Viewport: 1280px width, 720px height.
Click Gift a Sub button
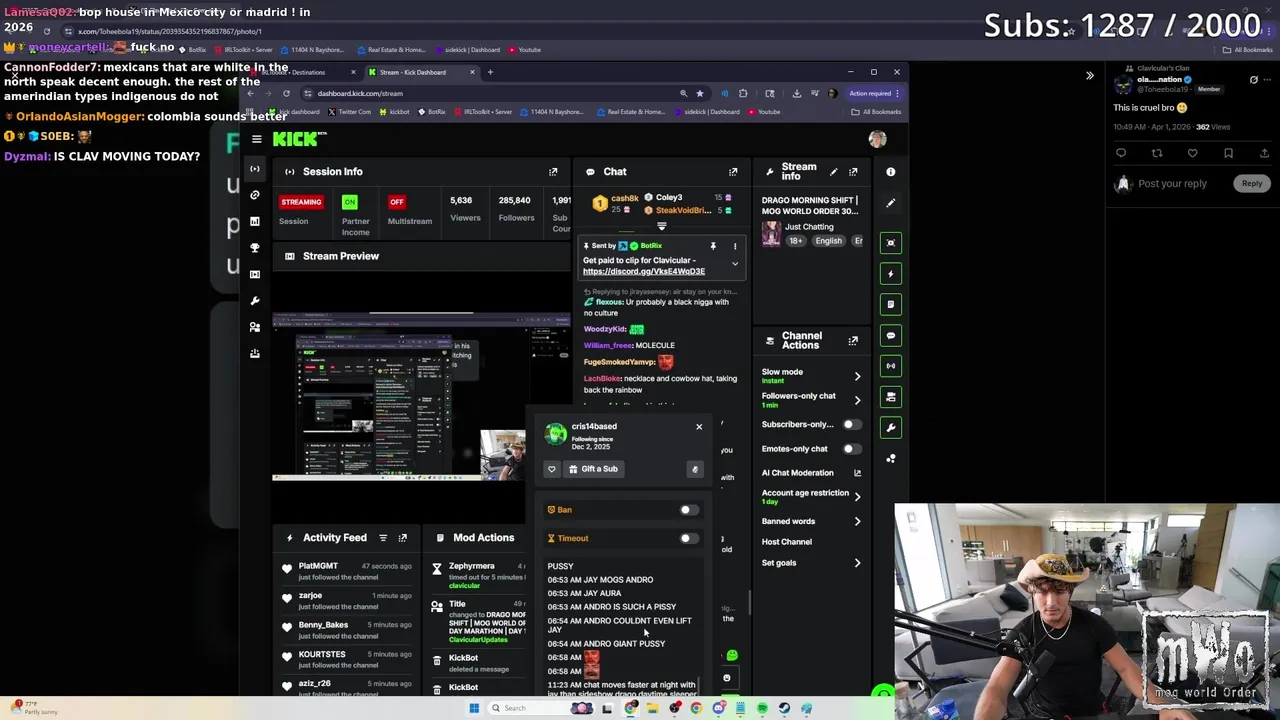click(x=594, y=469)
